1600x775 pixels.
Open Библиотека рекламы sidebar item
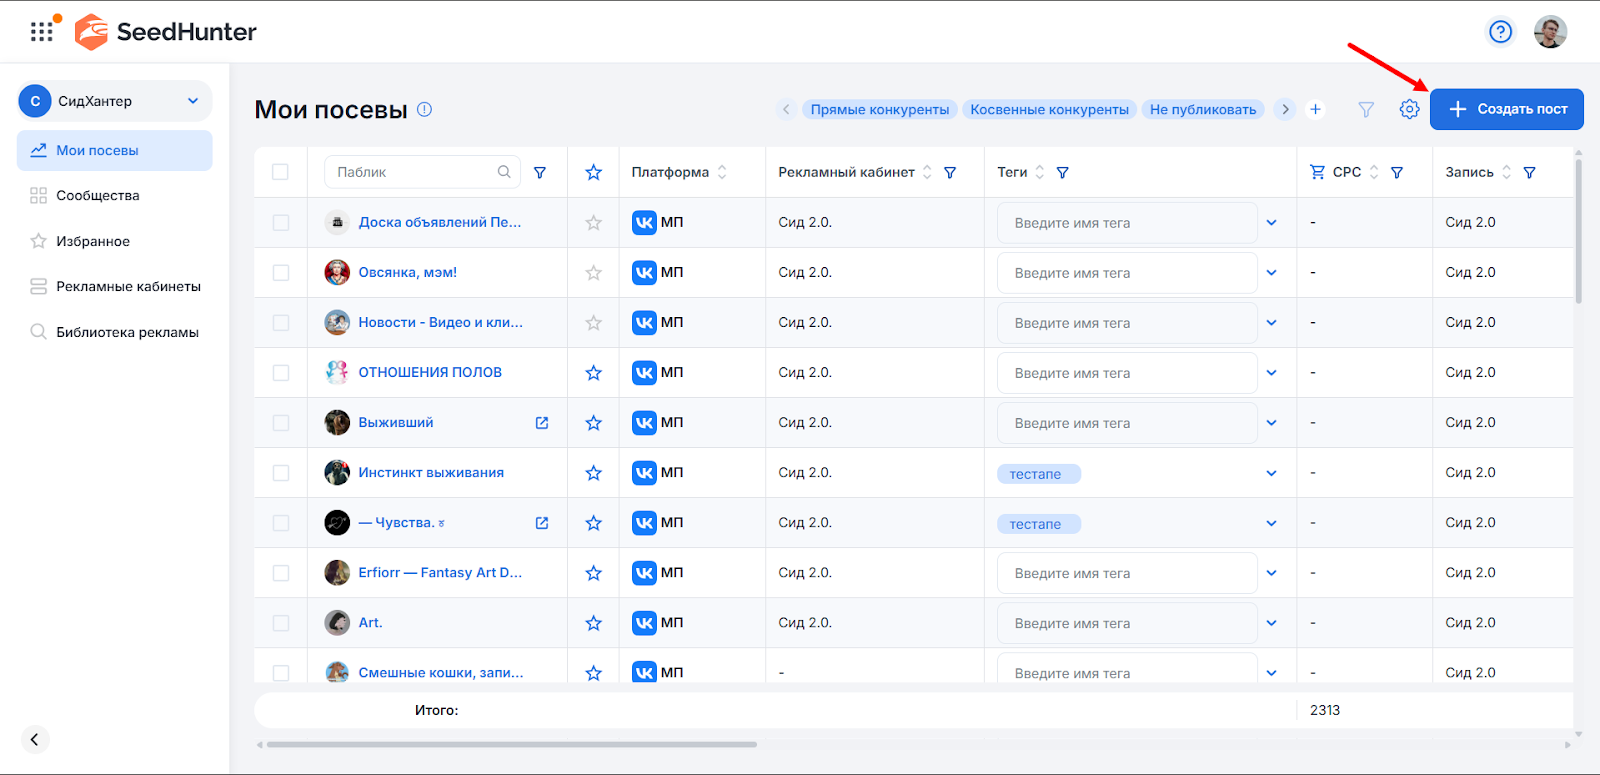point(127,332)
